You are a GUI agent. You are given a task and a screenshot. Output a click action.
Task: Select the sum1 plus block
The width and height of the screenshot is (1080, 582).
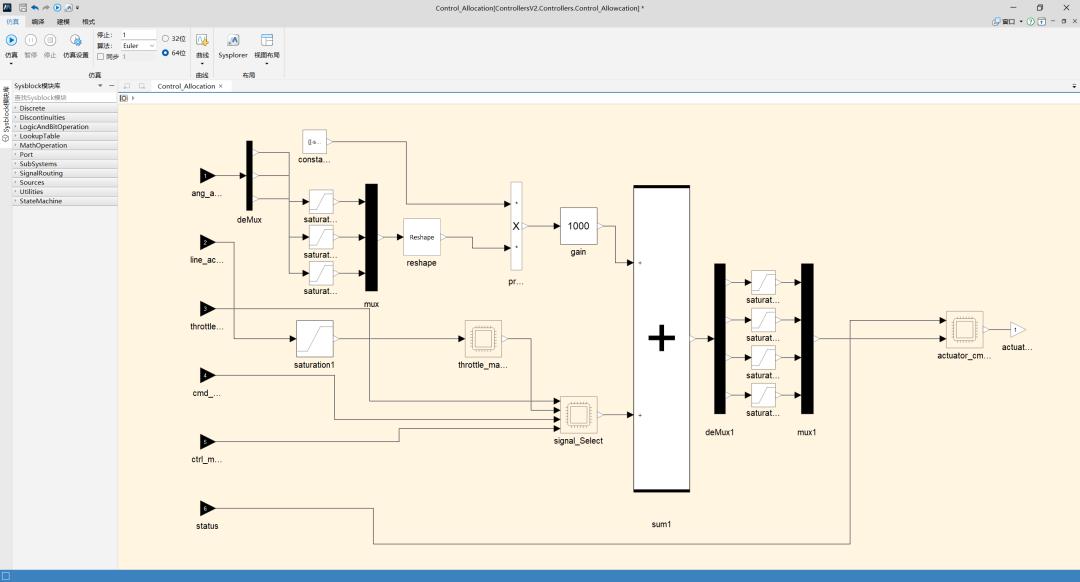pos(661,339)
